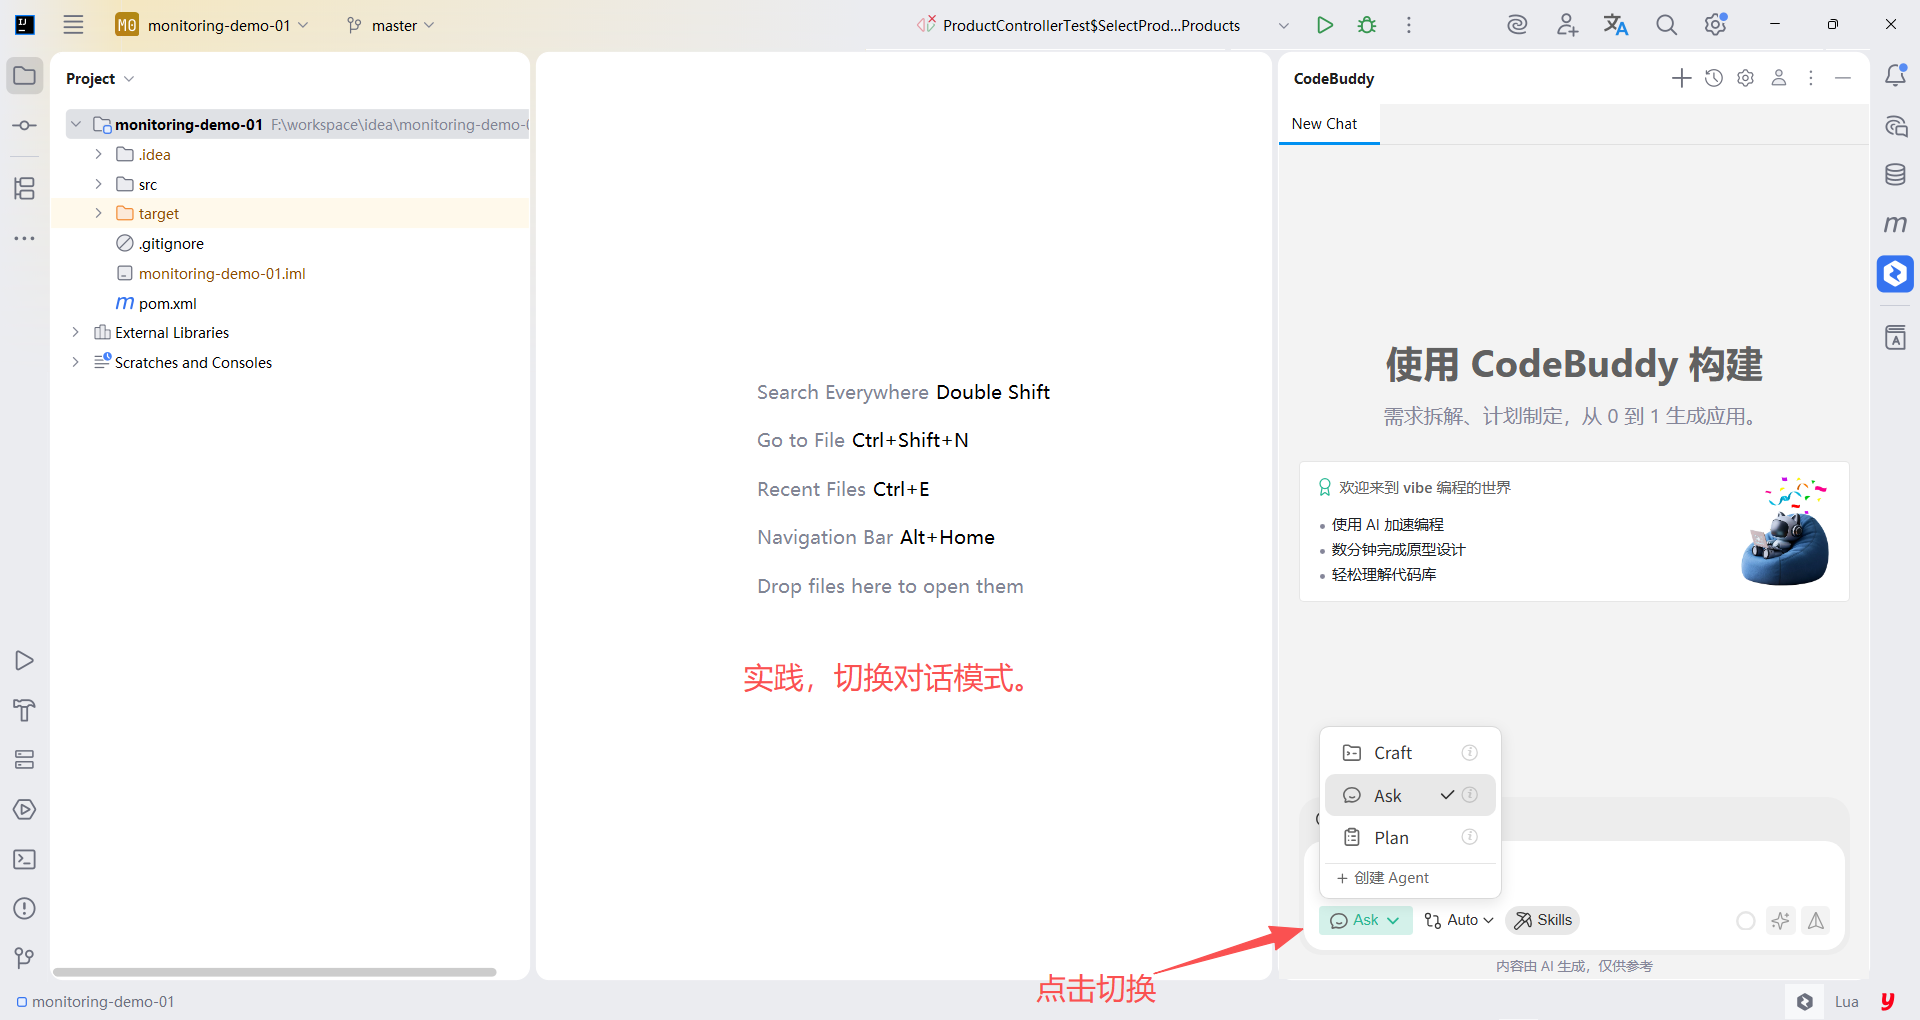The image size is (1920, 1020).
Task: Open the Ask mode dropdown
Action: coord(1365,921)
